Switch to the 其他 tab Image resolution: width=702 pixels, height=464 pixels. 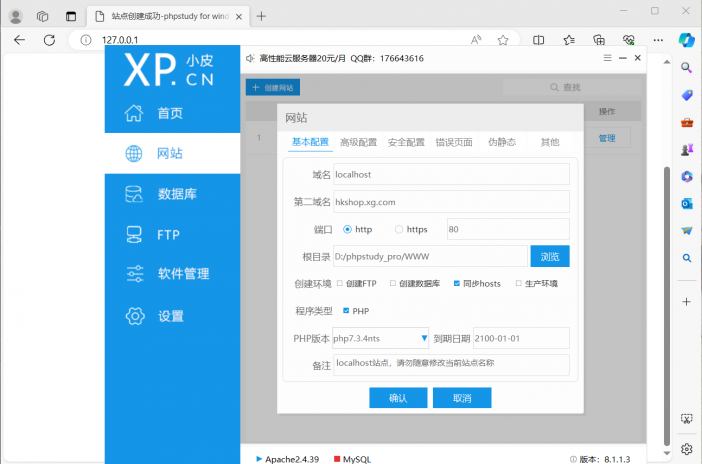pyautogui.click(x=550, y=142)
